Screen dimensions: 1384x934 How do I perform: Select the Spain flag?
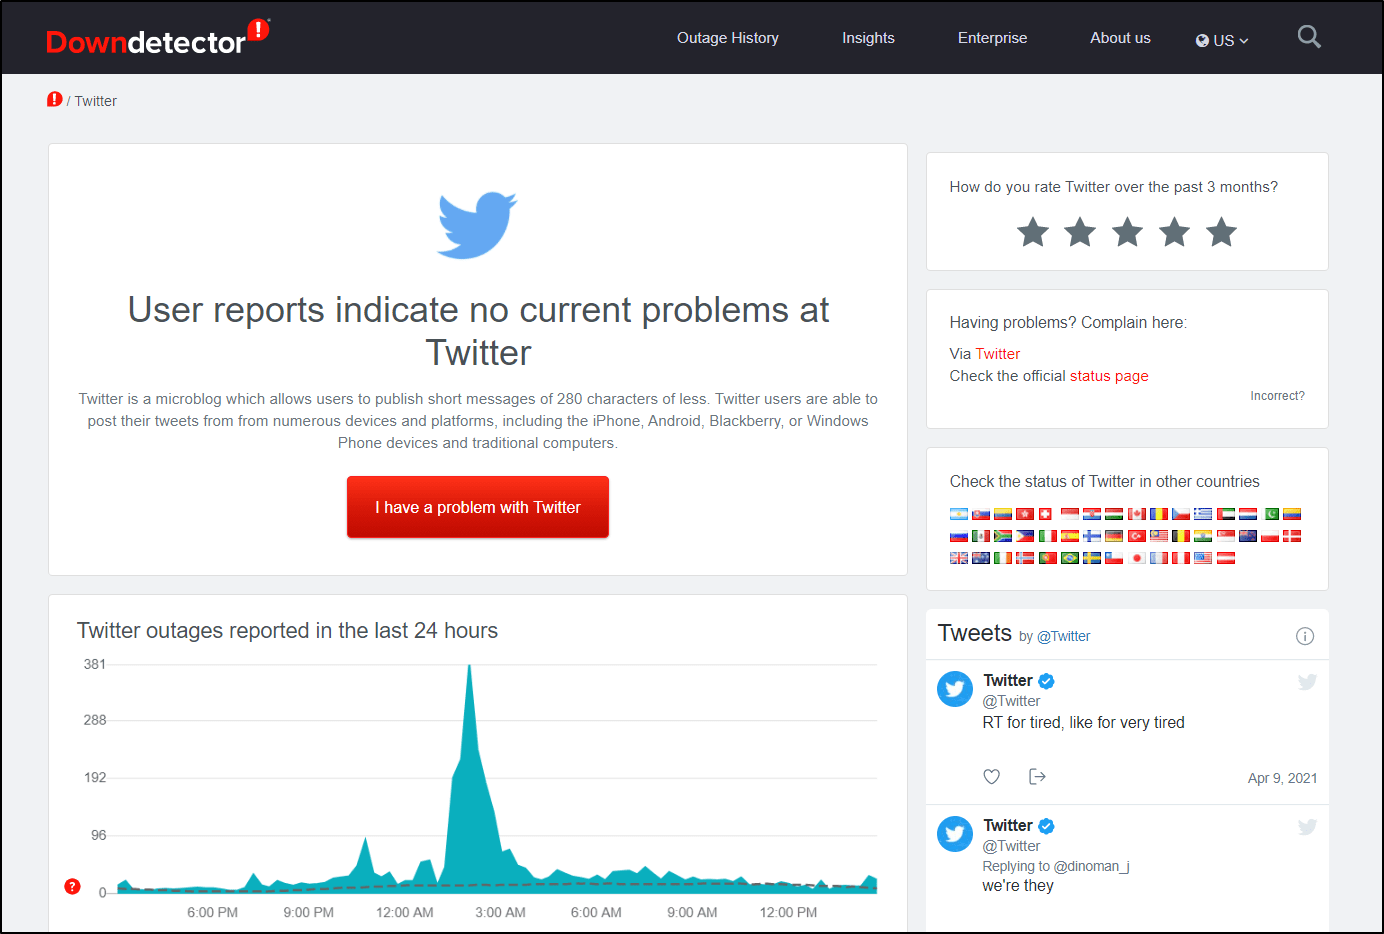pyautogui.click(x=1070, y=536)
